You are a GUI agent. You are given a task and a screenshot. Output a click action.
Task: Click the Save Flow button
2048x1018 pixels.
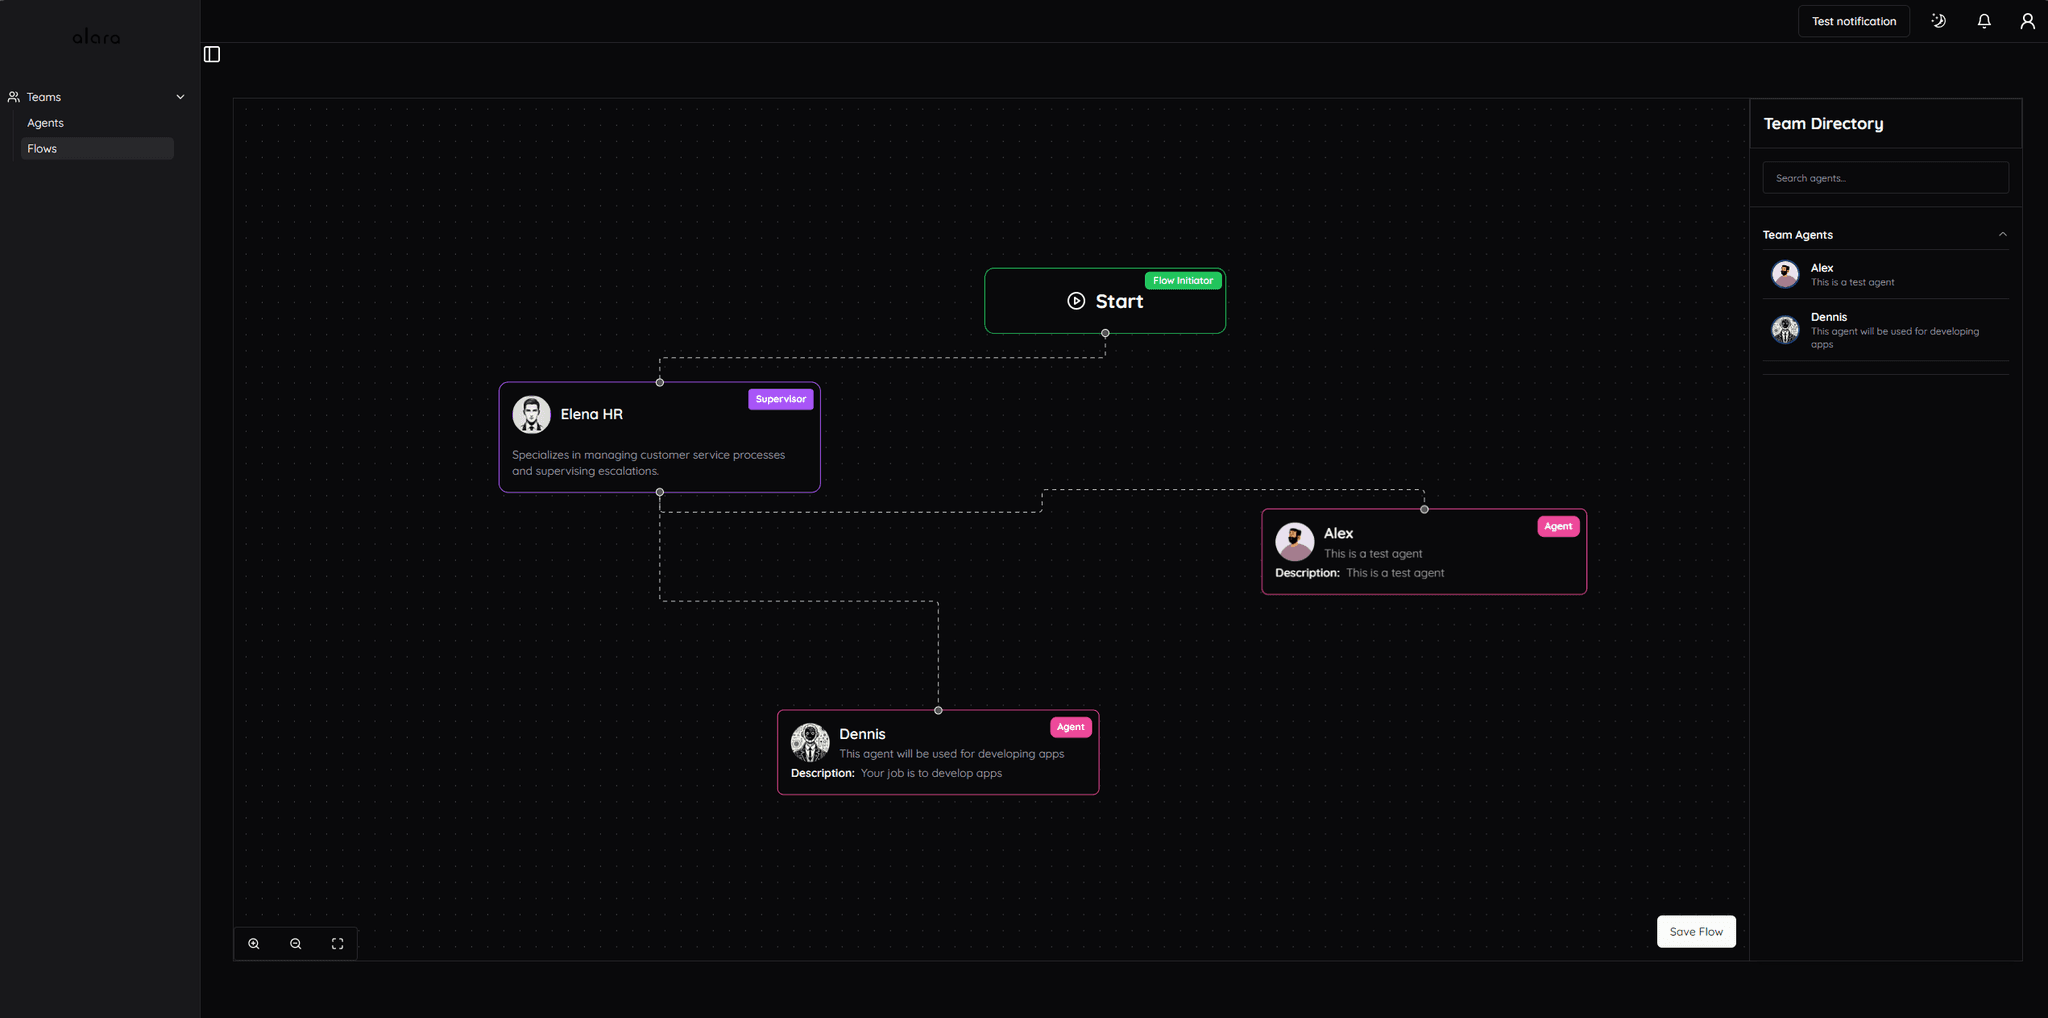(1696, 931)
